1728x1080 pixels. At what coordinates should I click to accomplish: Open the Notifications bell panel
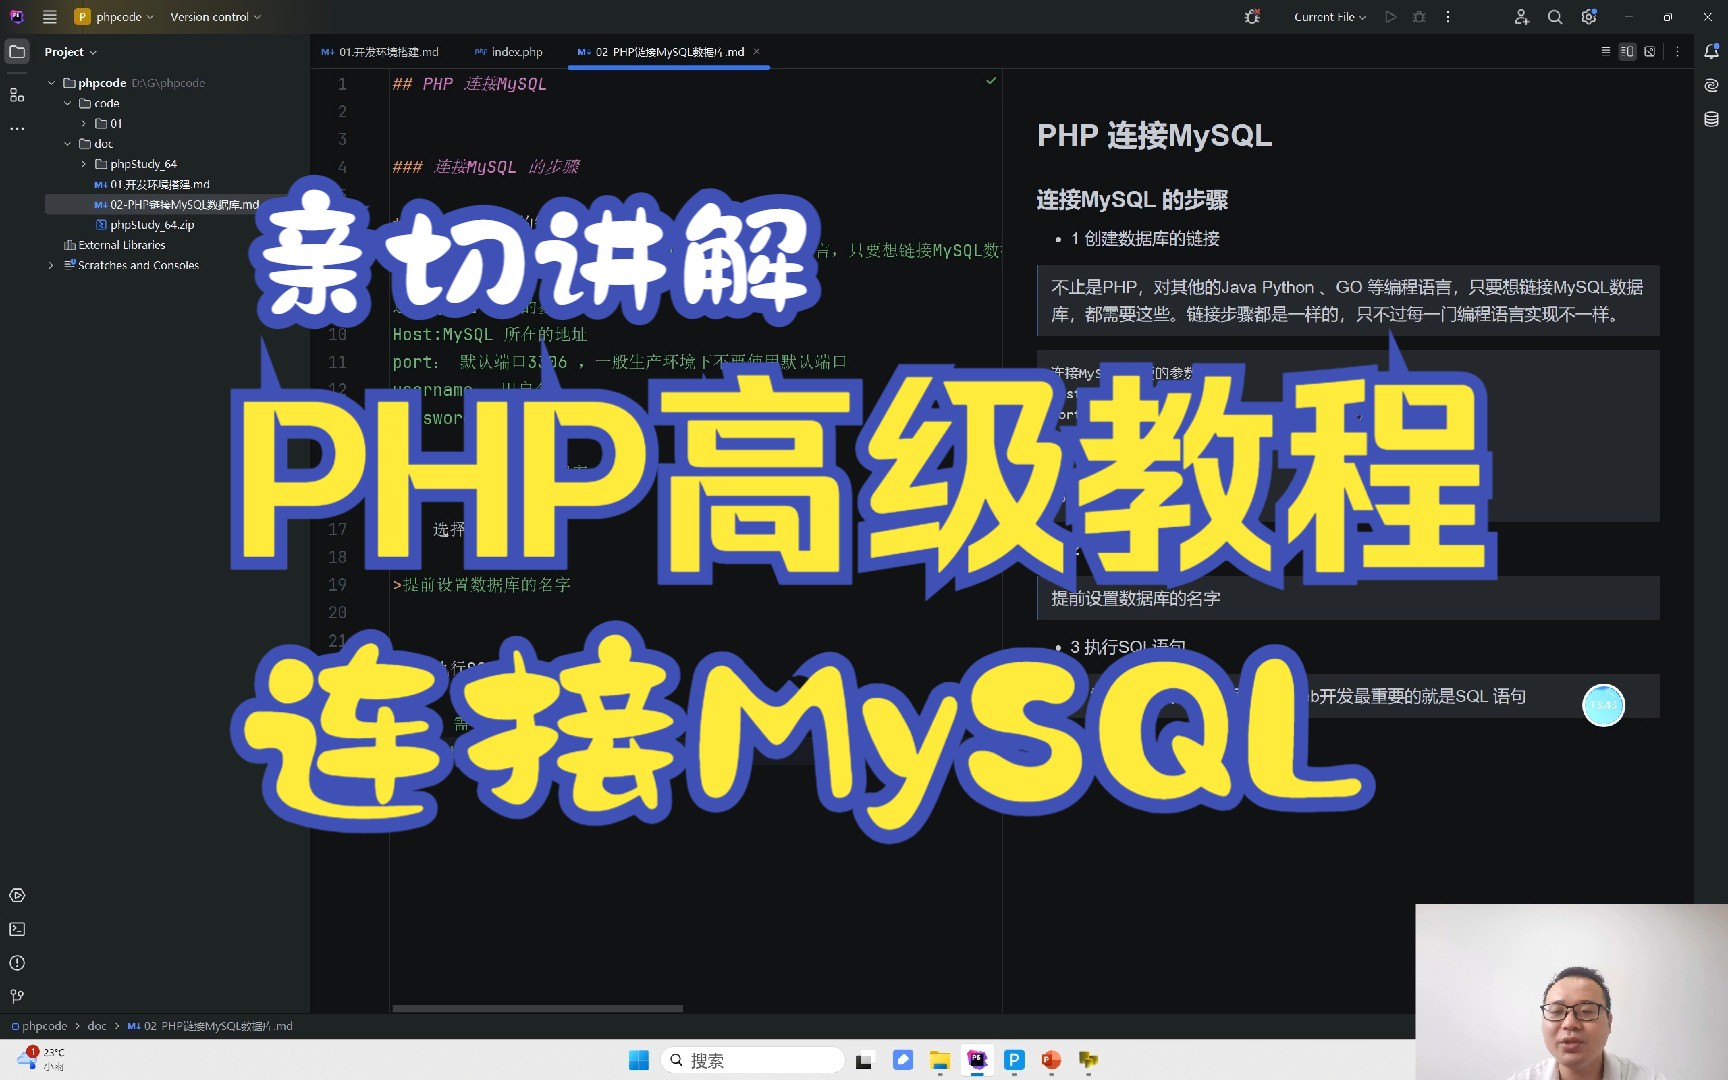click(1711, 52)
